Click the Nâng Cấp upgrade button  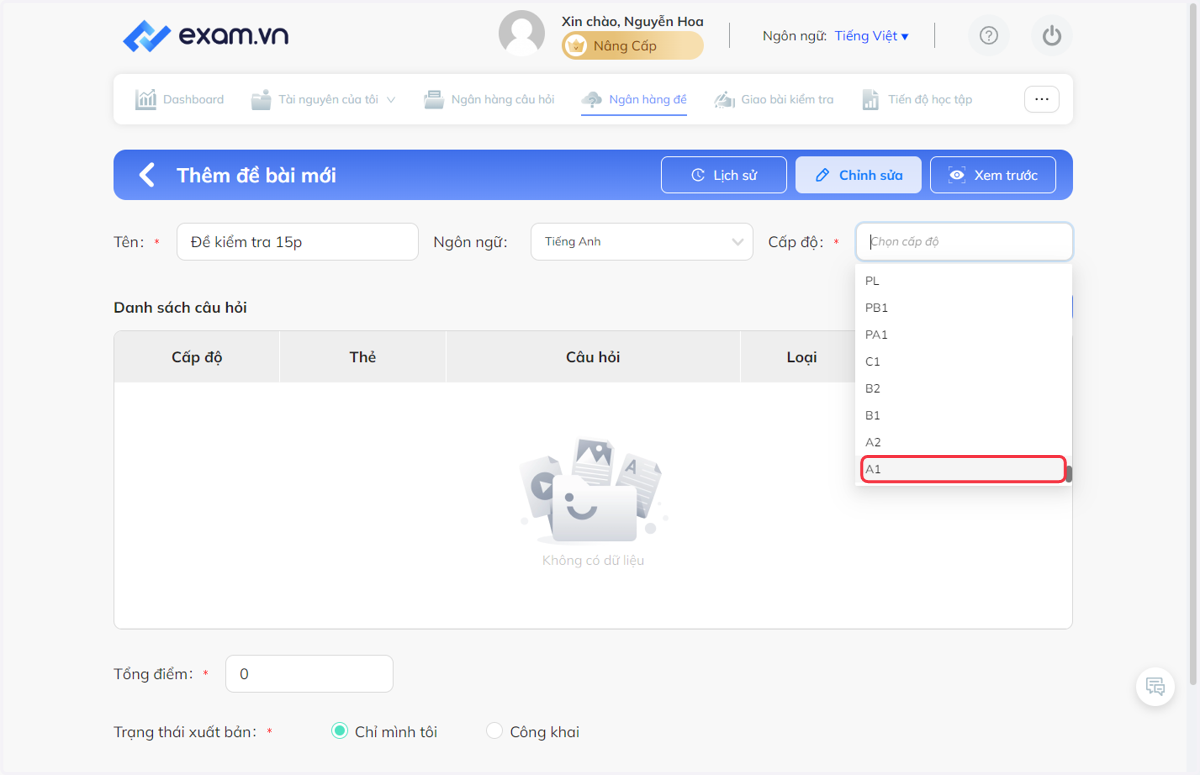632,46
